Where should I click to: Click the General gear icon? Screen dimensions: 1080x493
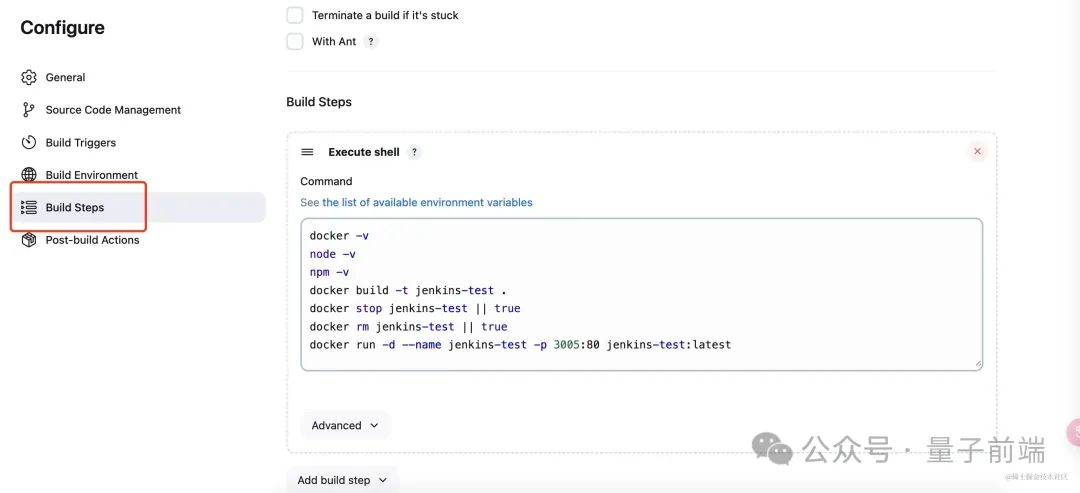(x=29, y=77)
